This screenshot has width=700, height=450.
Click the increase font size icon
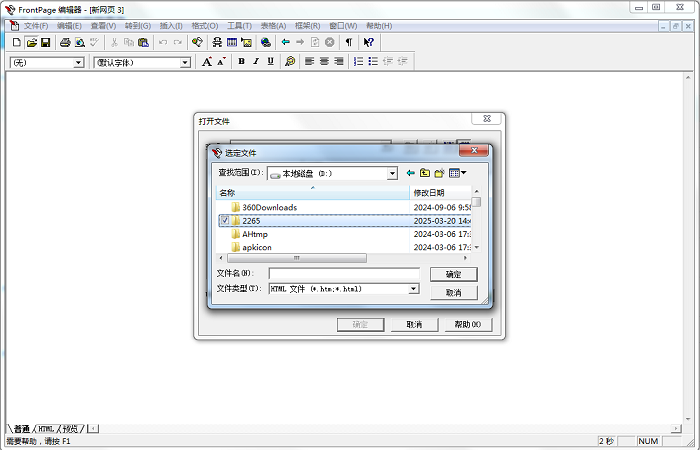(206, 61)
